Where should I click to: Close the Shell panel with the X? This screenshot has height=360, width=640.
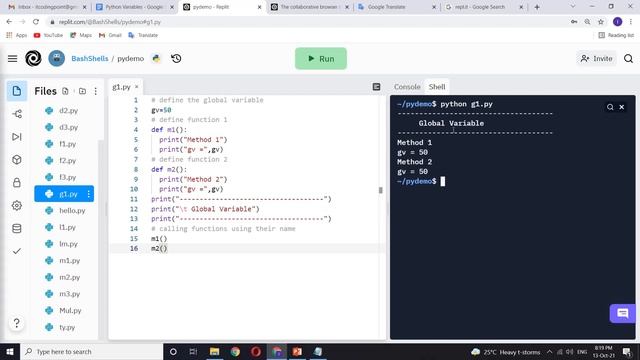point(622,107)
